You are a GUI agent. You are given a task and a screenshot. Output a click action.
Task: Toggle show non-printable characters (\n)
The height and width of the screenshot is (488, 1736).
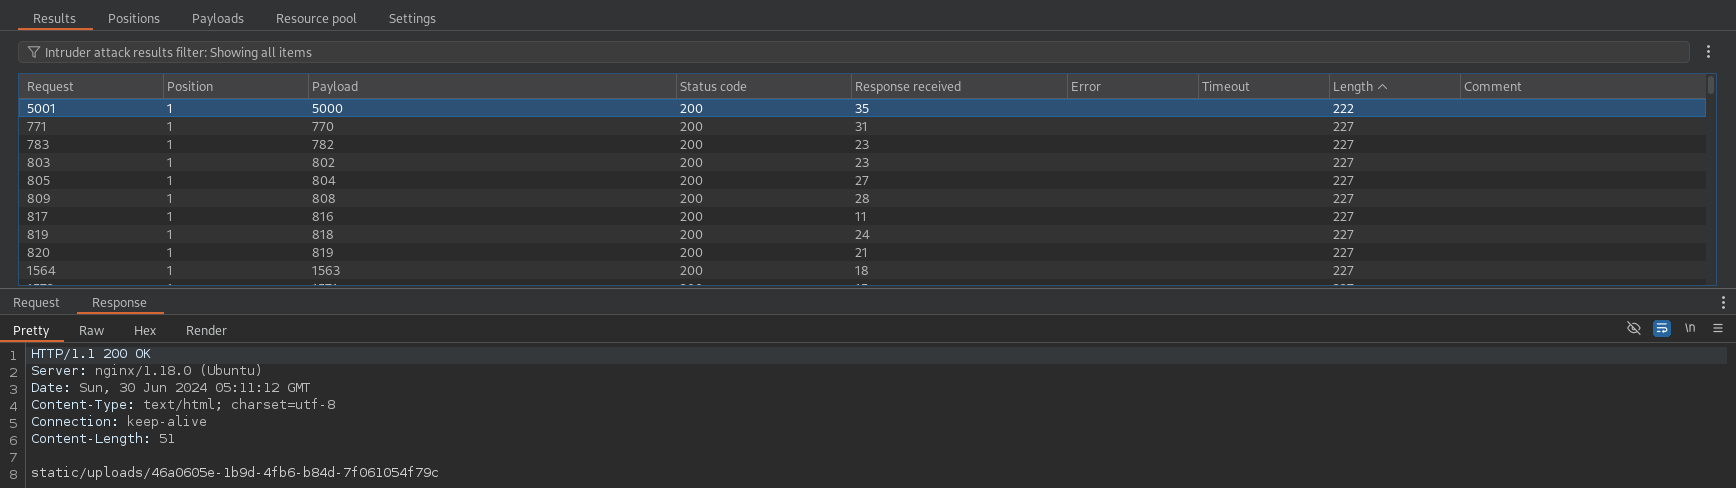coord(1690,328)
